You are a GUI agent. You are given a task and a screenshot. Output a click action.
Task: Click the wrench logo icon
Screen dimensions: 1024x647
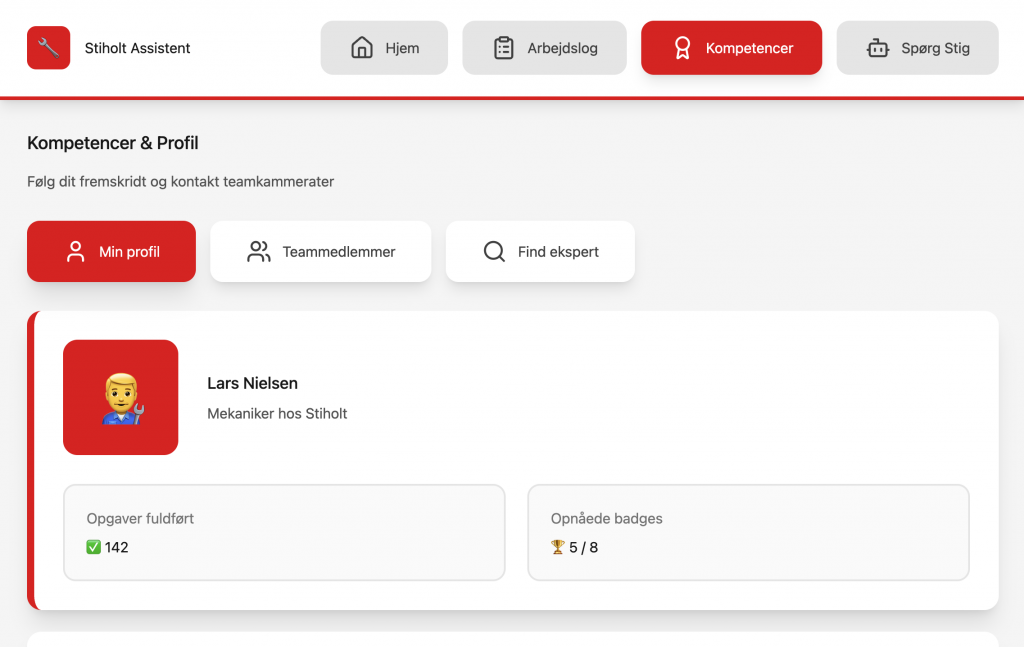[48, 48]
